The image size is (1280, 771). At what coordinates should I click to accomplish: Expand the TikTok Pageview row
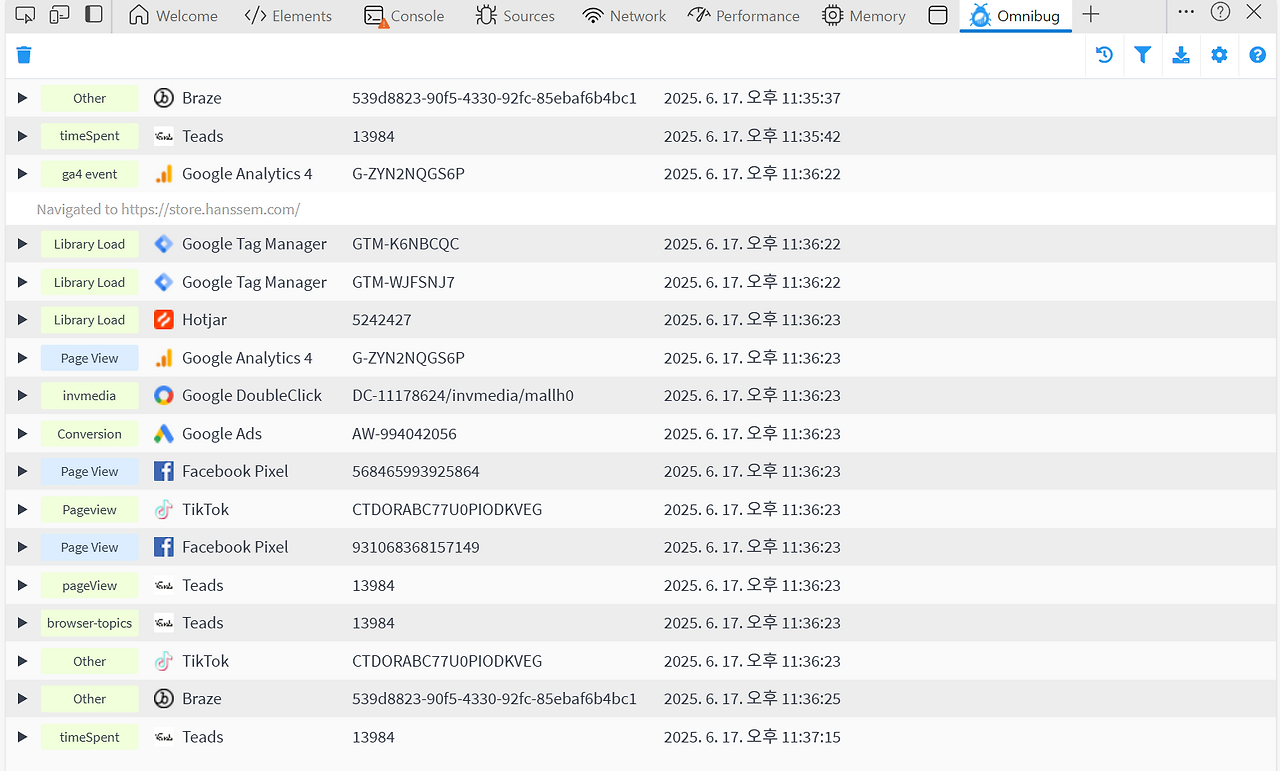[x=22, y=509]
